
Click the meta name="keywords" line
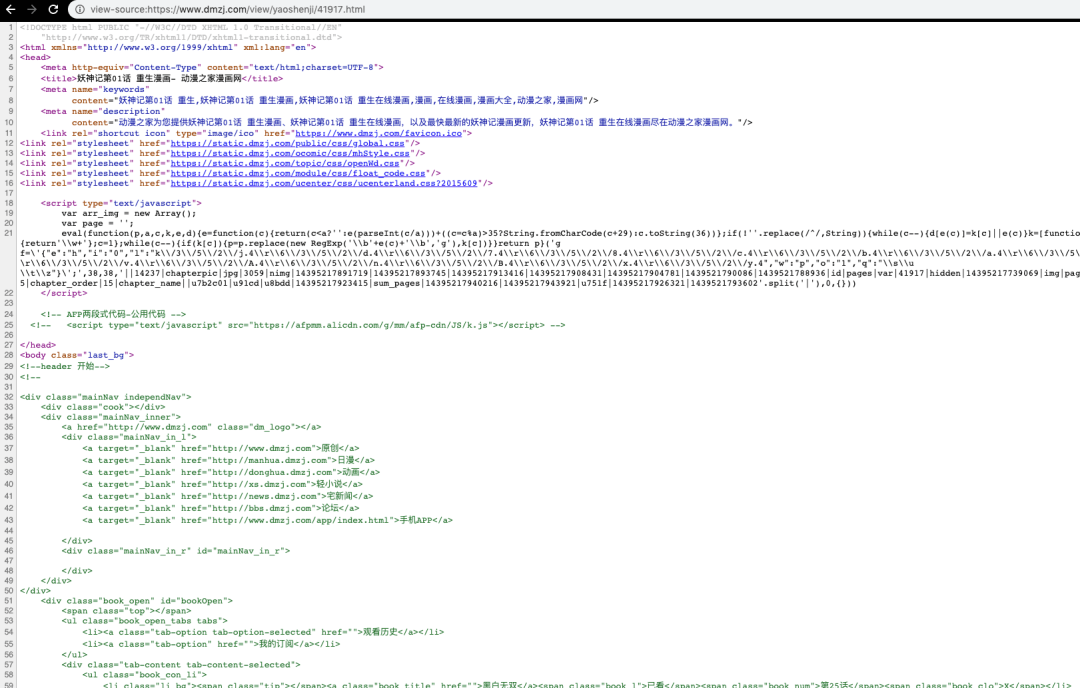click(x=95, y=90)
